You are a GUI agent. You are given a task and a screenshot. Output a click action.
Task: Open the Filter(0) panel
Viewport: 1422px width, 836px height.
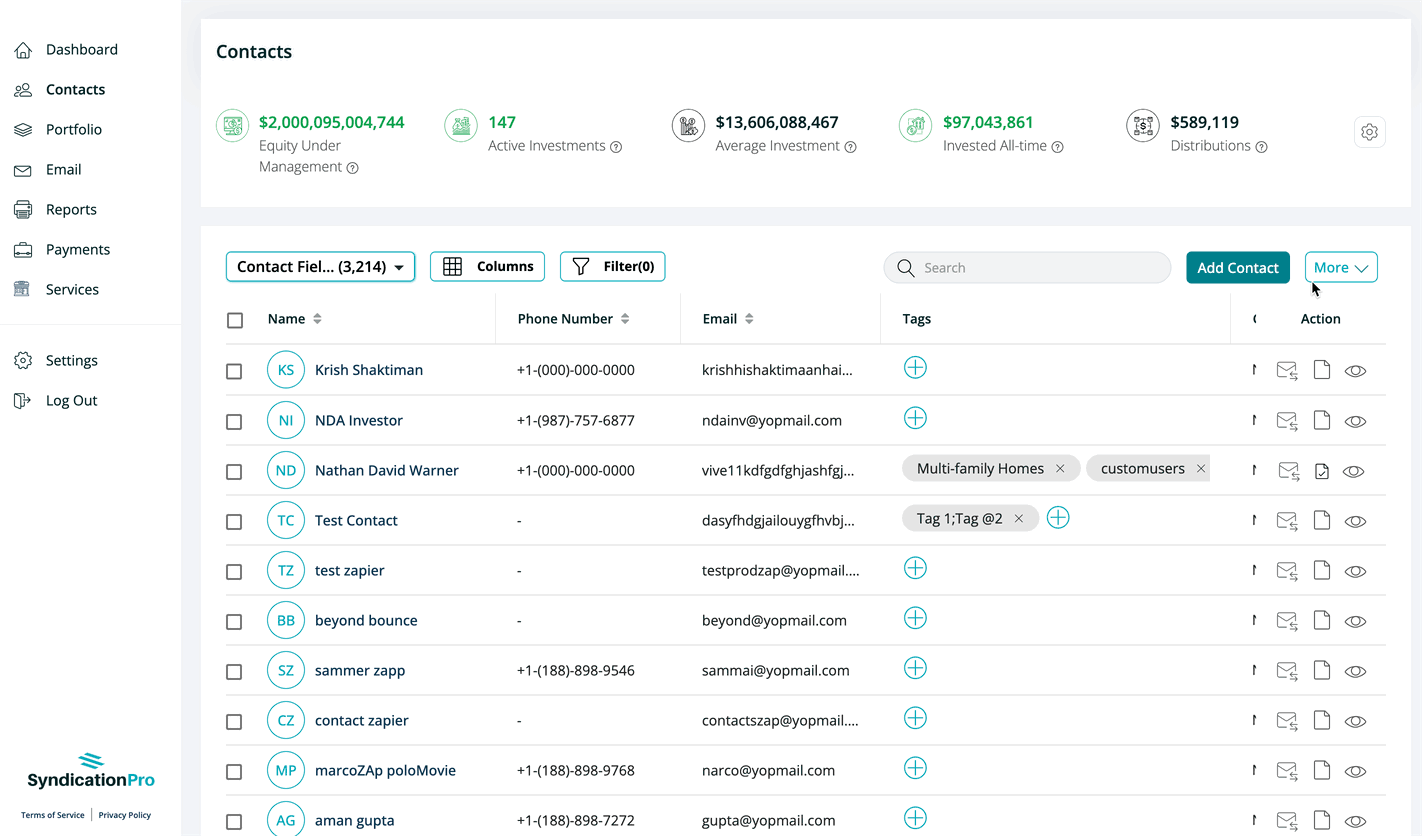tap(612, 266)
